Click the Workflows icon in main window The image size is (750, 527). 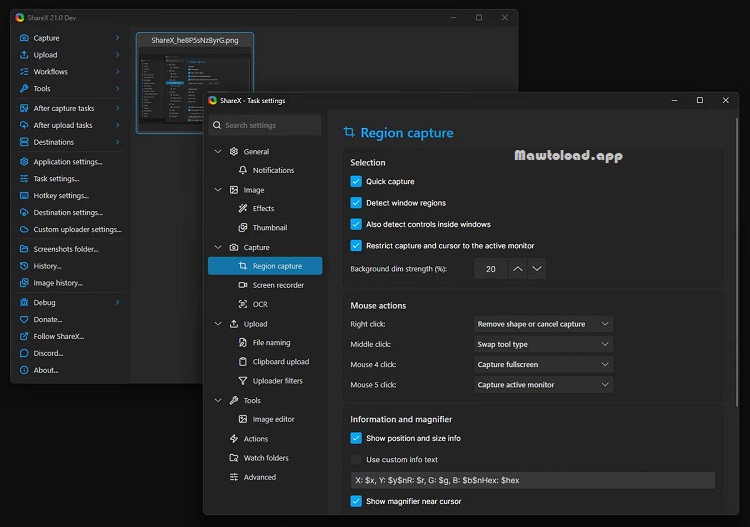(24, 72)
